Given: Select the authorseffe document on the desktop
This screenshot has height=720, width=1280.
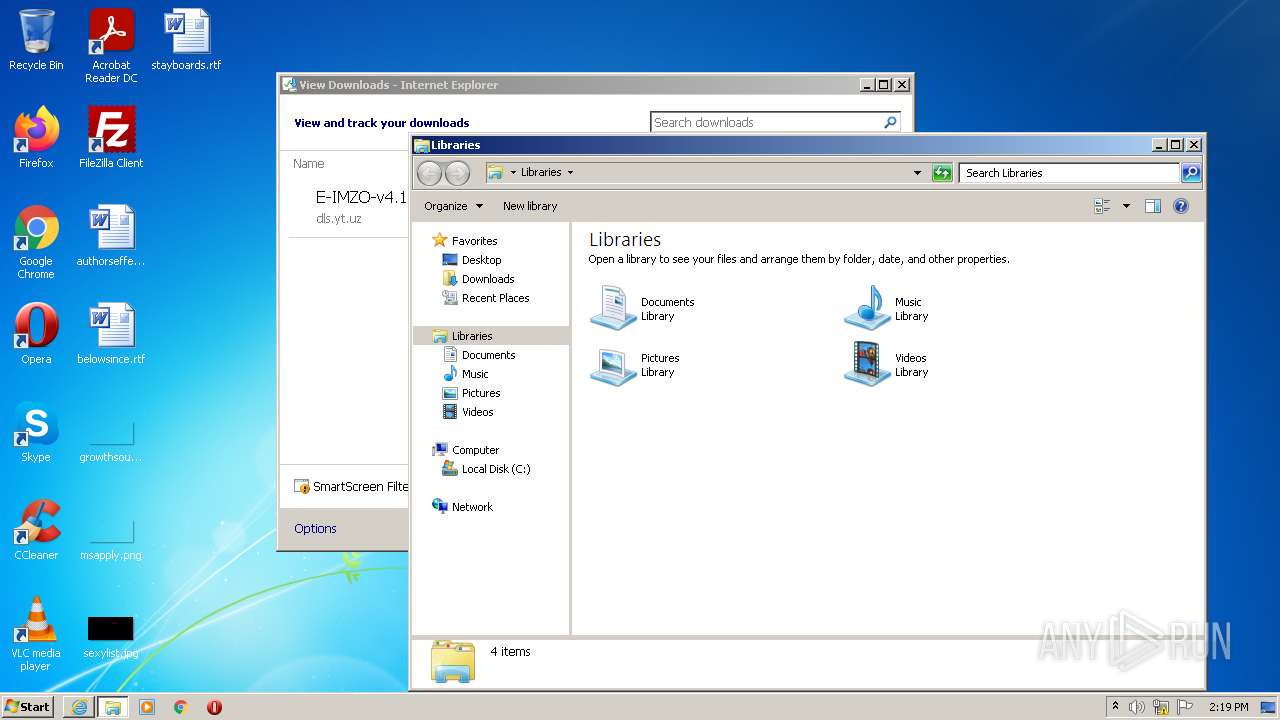Looking at the screenshot, I should pos(111,236).
